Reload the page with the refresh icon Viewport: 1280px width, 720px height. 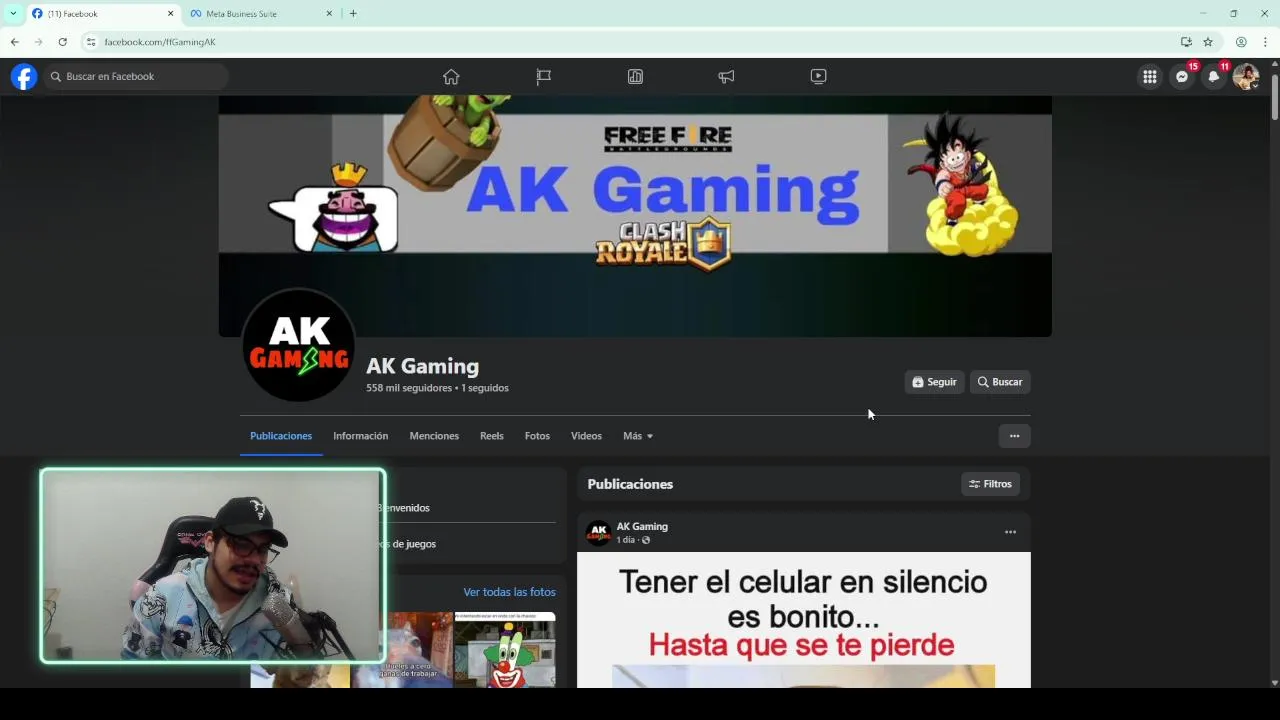(62, 42)
